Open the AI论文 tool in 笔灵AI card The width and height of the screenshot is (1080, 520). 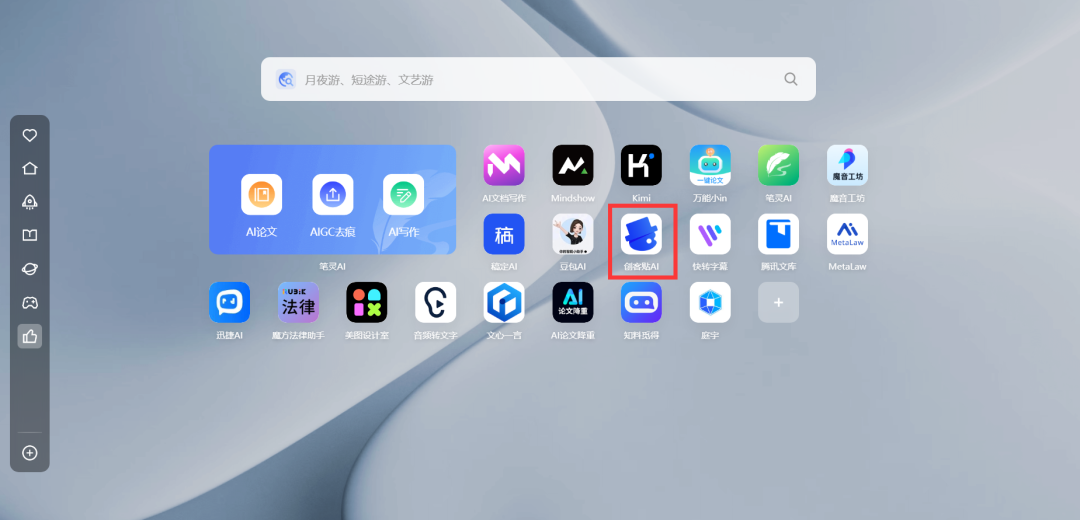(261, 194)
